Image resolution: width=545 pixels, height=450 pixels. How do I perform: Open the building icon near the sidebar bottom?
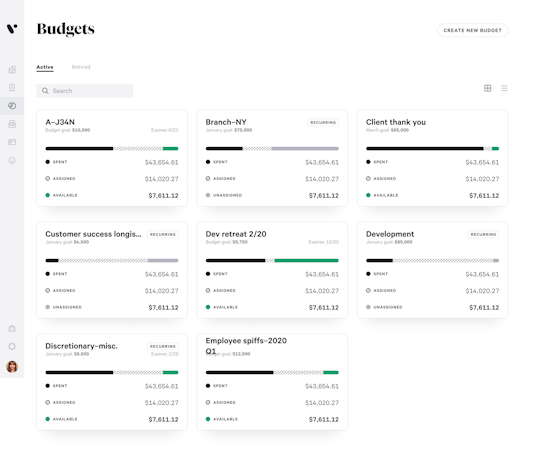tap(12, 328)
